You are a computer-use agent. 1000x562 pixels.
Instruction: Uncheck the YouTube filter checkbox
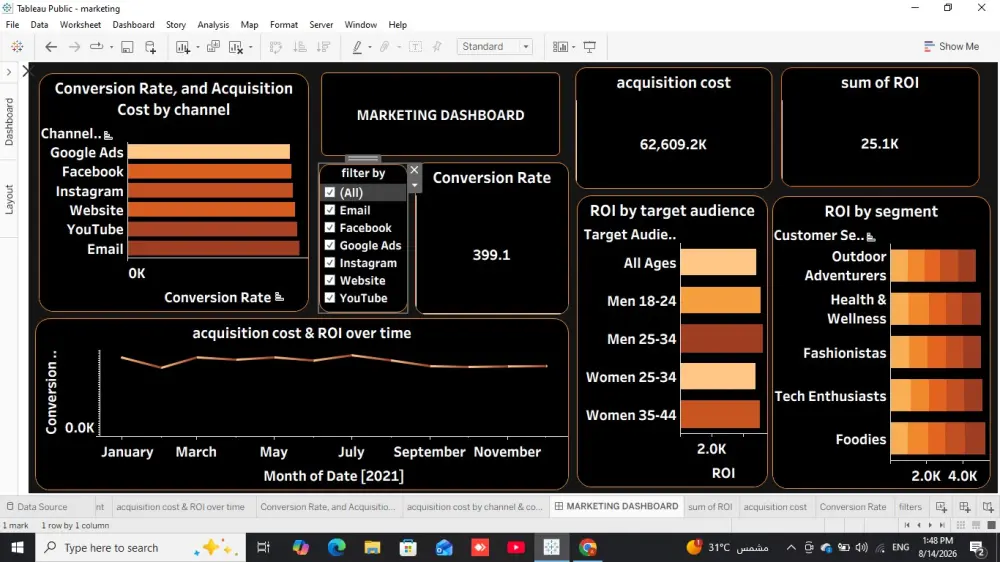click(330, 297)
